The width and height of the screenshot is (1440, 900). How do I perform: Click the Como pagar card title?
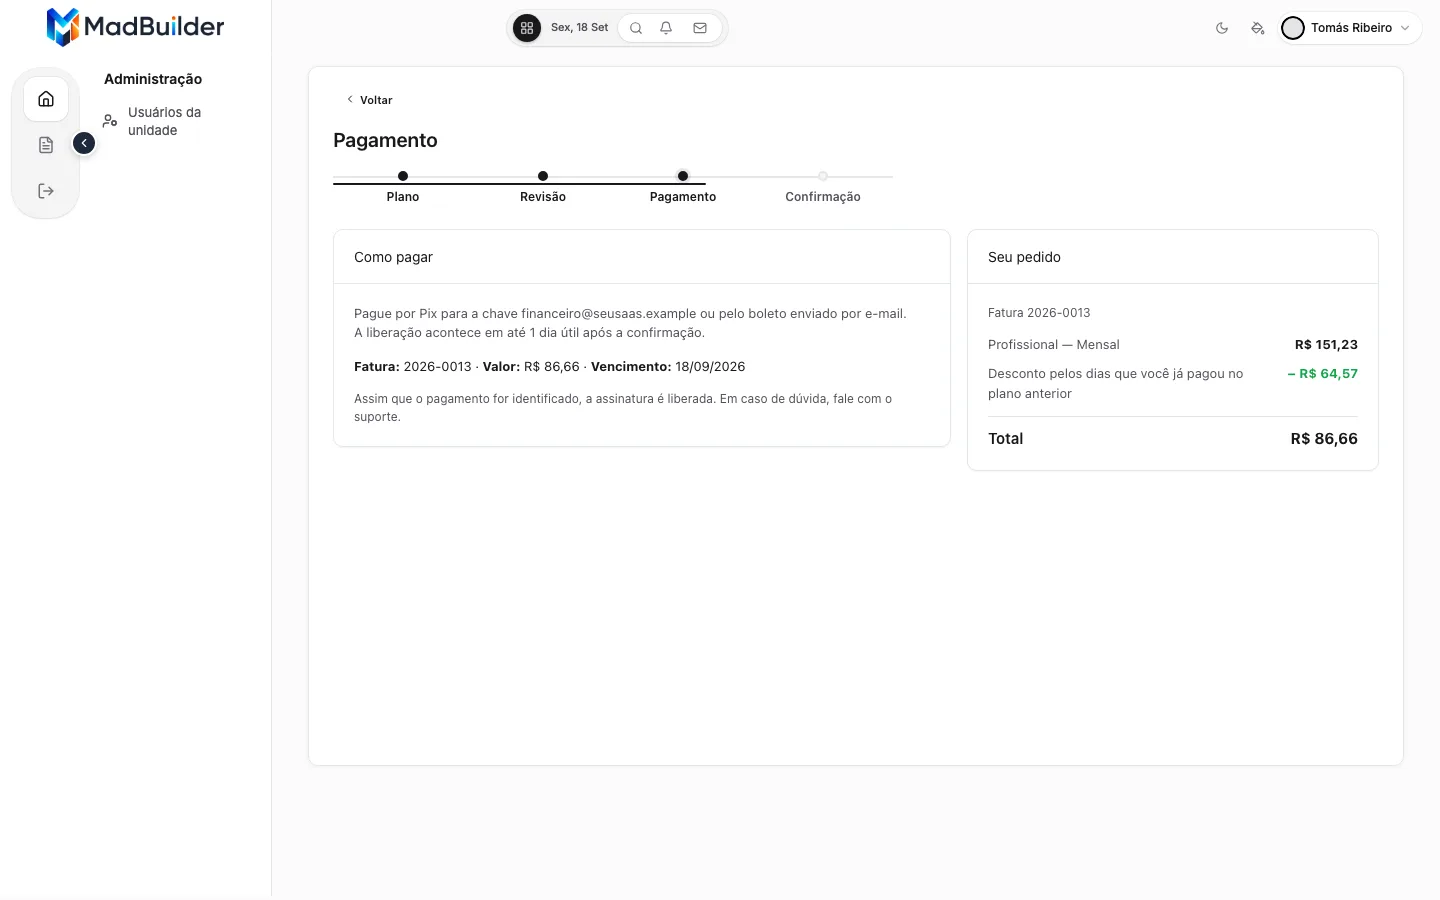pos(393,257)
